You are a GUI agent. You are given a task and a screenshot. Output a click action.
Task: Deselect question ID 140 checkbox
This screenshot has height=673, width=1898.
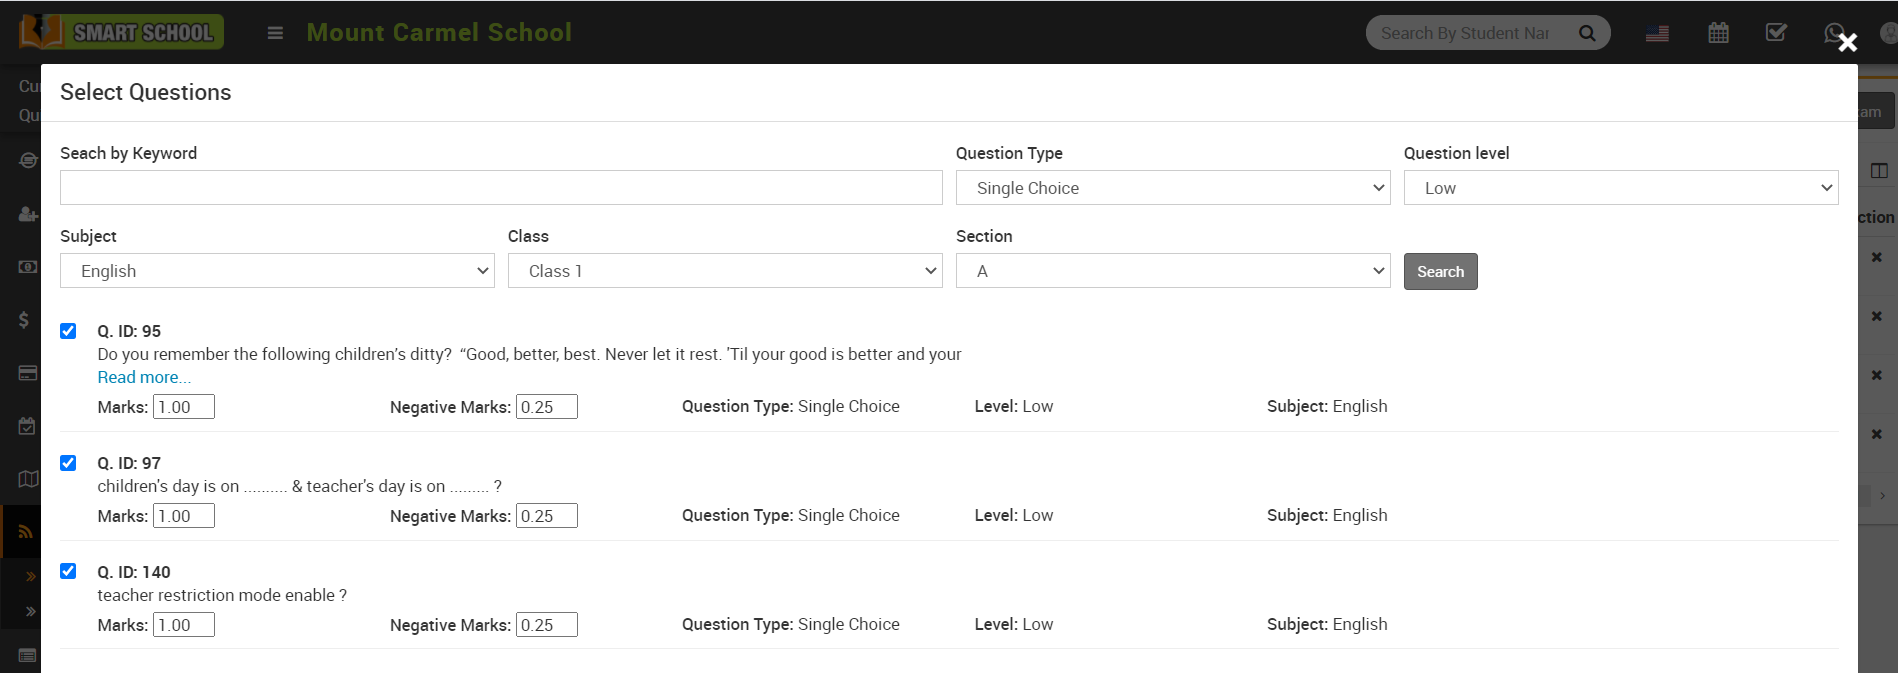coord(68,571)
